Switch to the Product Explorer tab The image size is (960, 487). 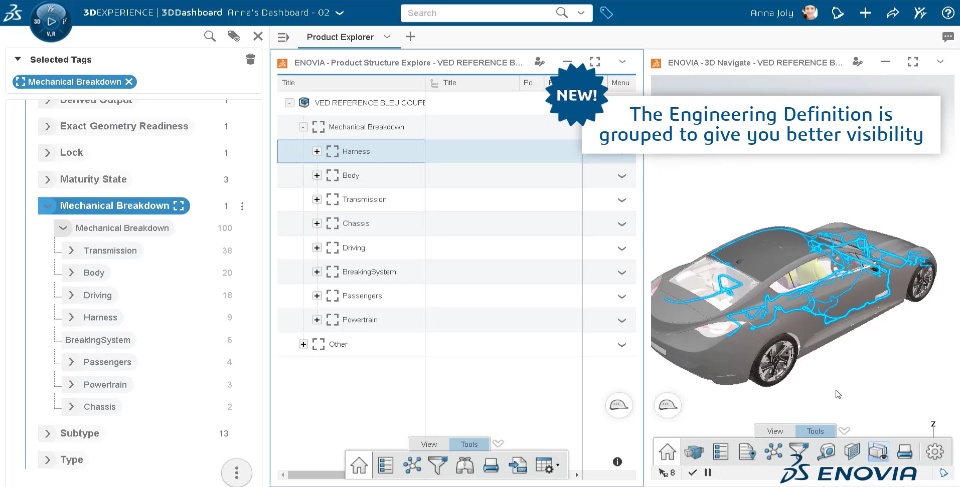point(340,37)
